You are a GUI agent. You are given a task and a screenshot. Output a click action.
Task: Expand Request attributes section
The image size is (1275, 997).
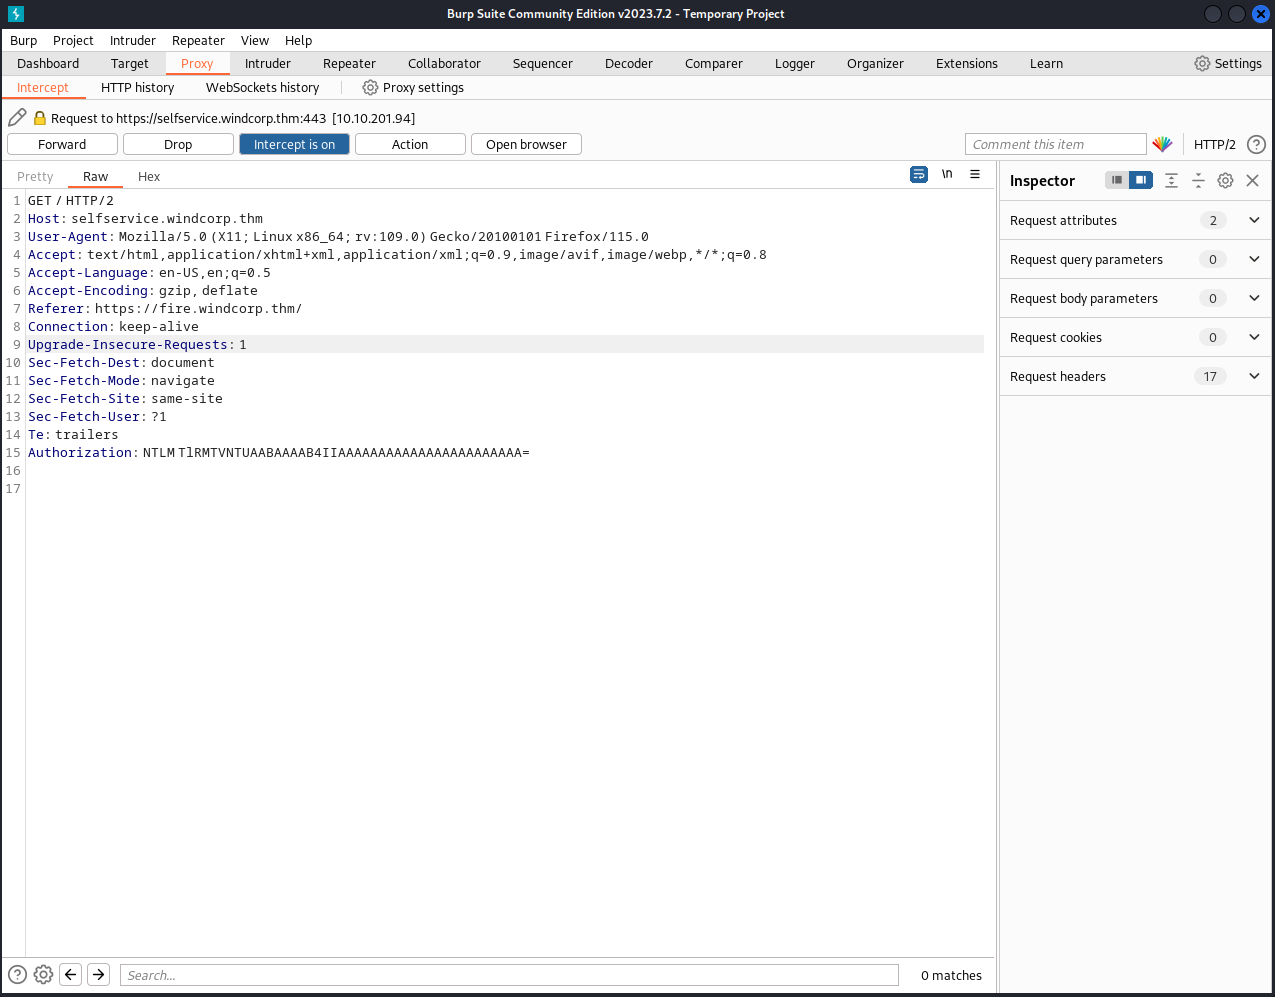pyautogui.click(x=1254, y=220)
